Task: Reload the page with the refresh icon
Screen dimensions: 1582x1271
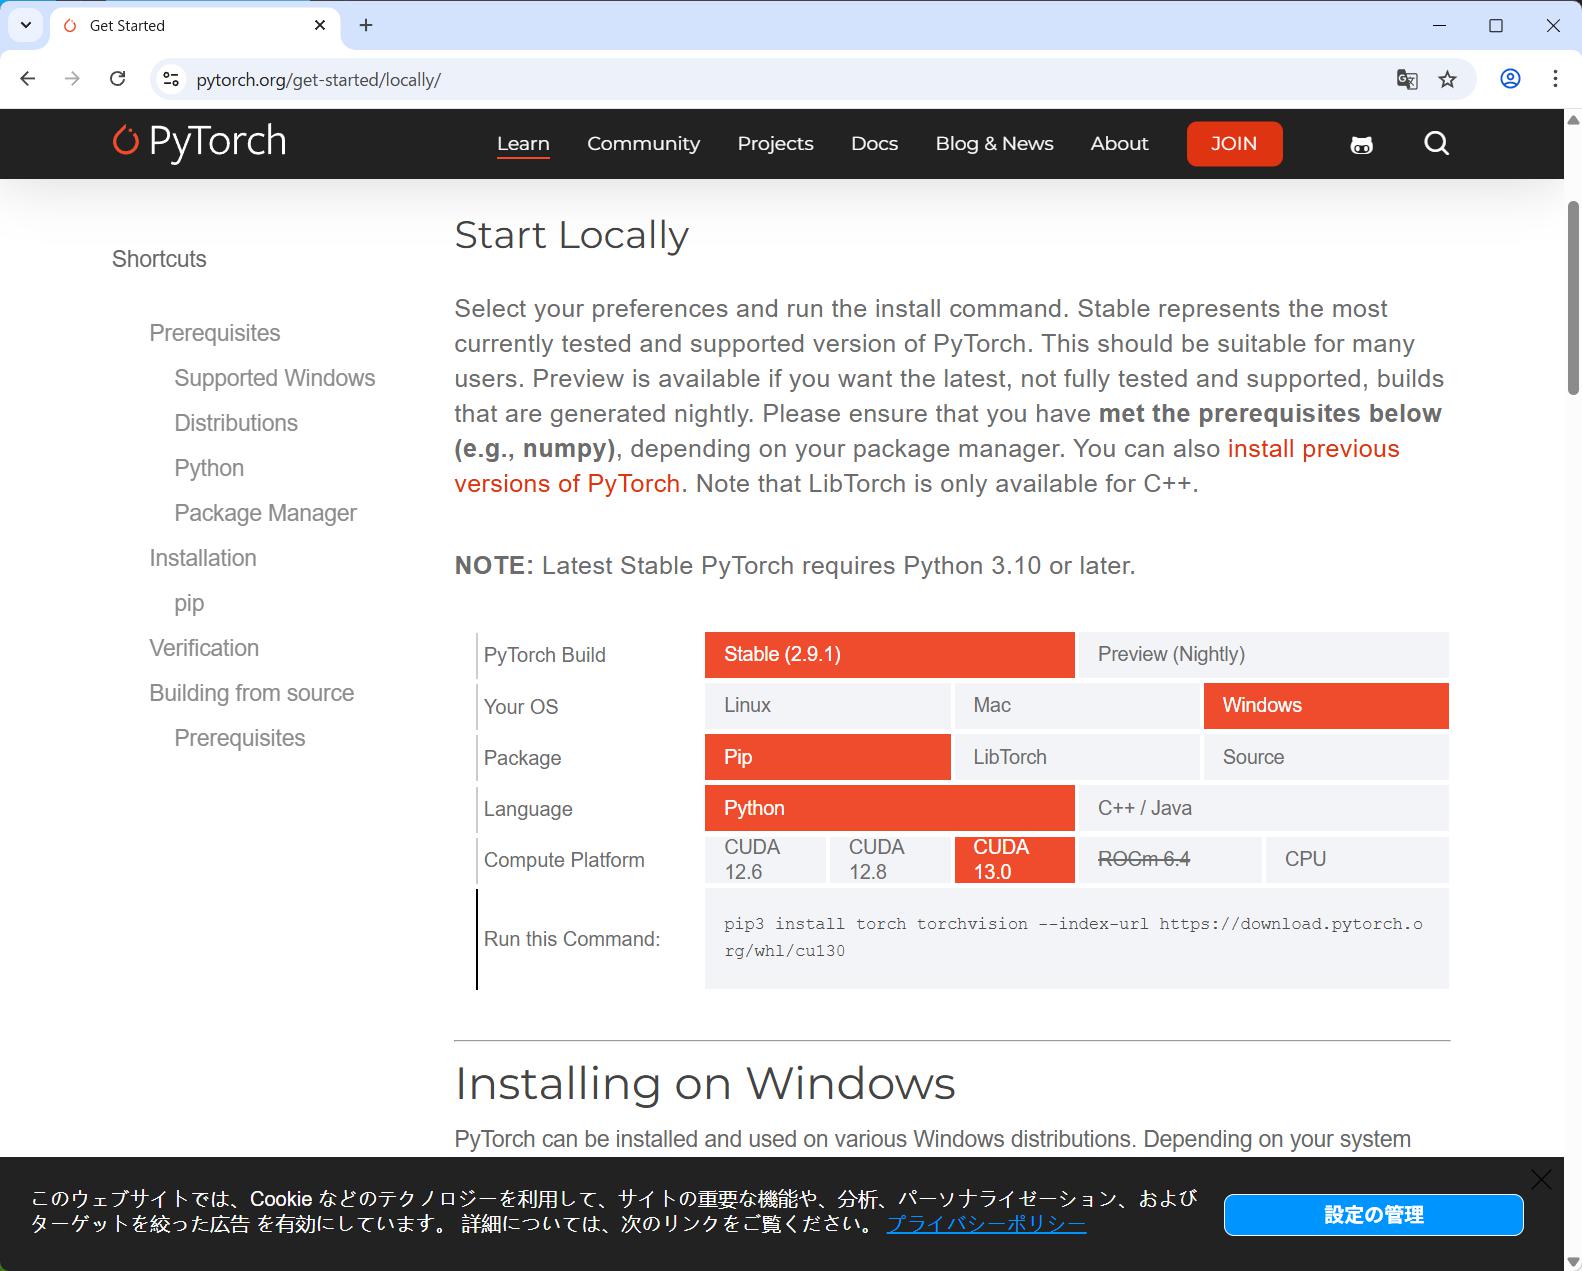Action: pos(118,79)
